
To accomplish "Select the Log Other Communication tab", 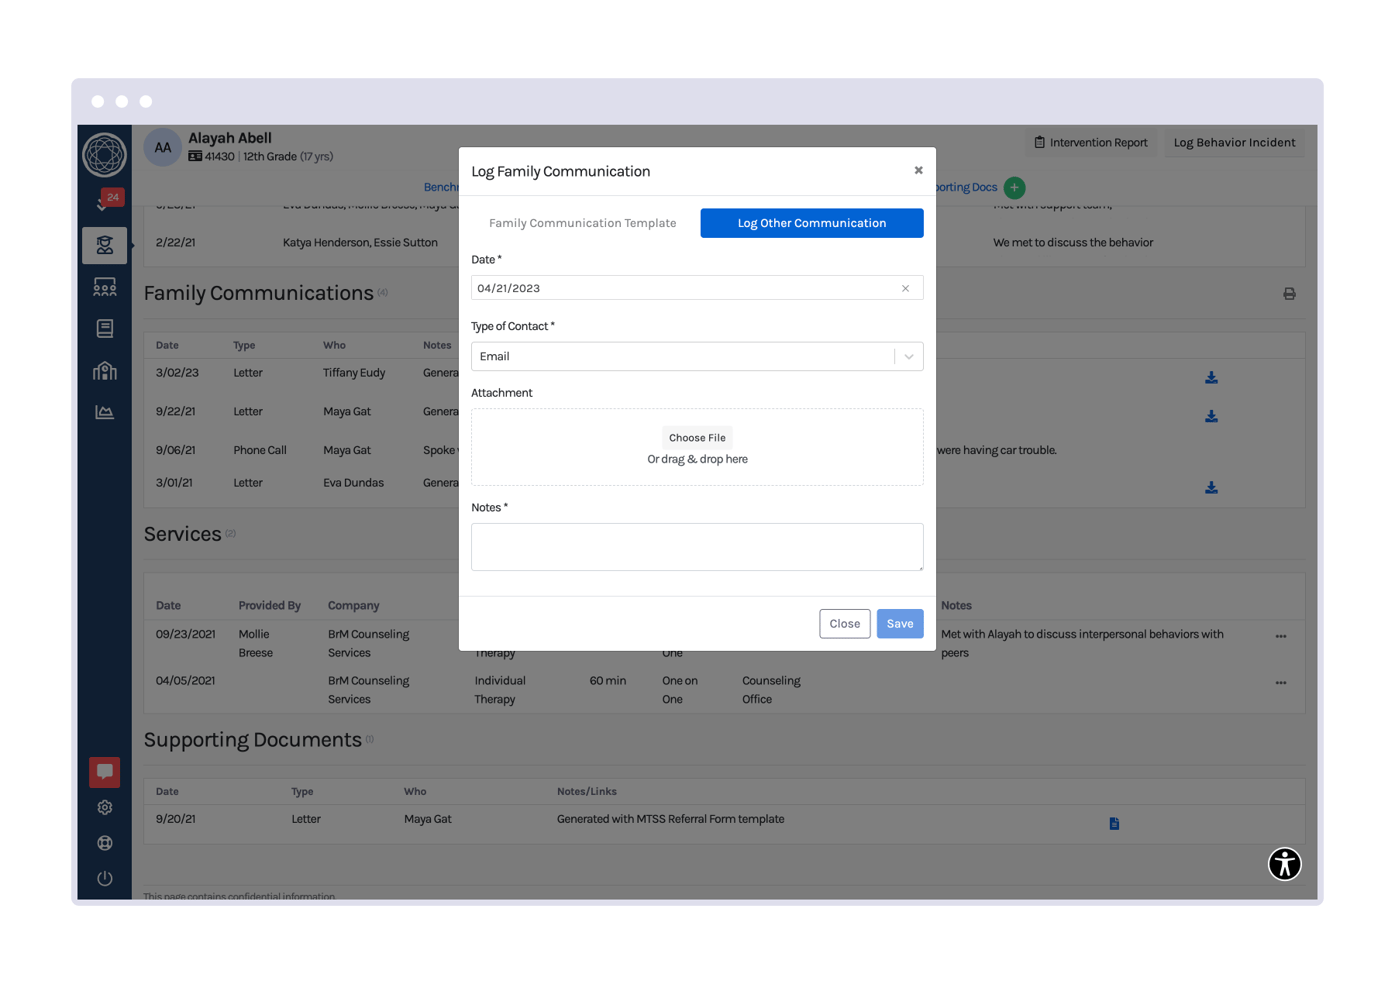I will click(x=811, y=222).
